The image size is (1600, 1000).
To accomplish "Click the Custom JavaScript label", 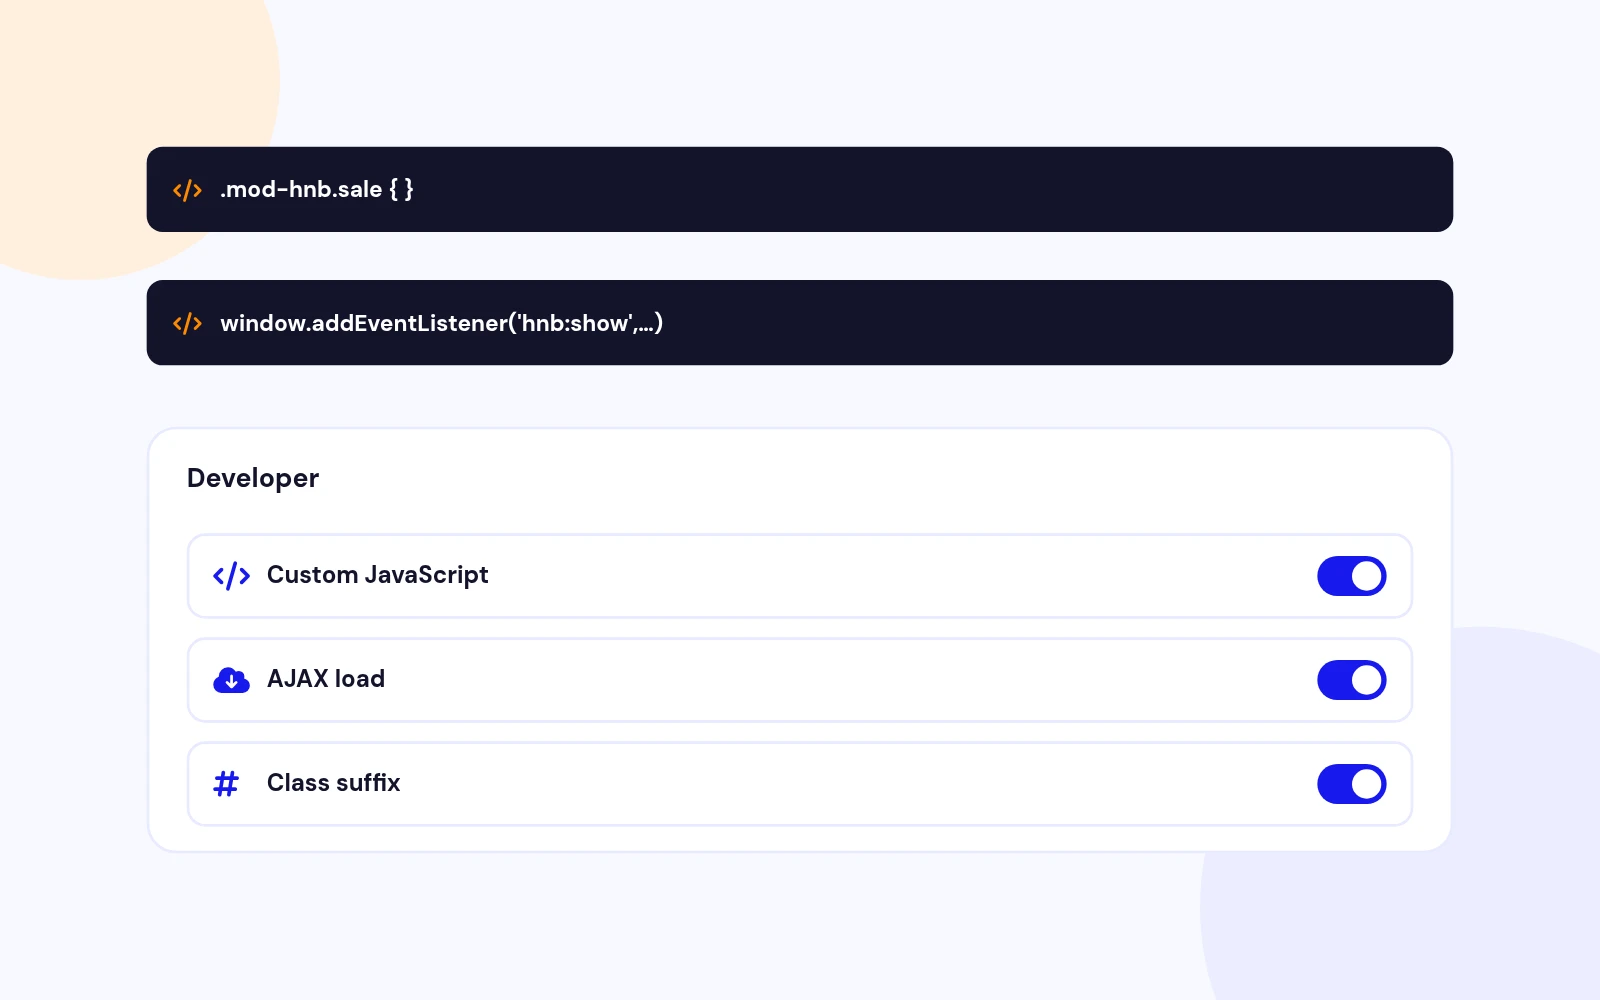I will pyautogui.click(x=377, y=575).
